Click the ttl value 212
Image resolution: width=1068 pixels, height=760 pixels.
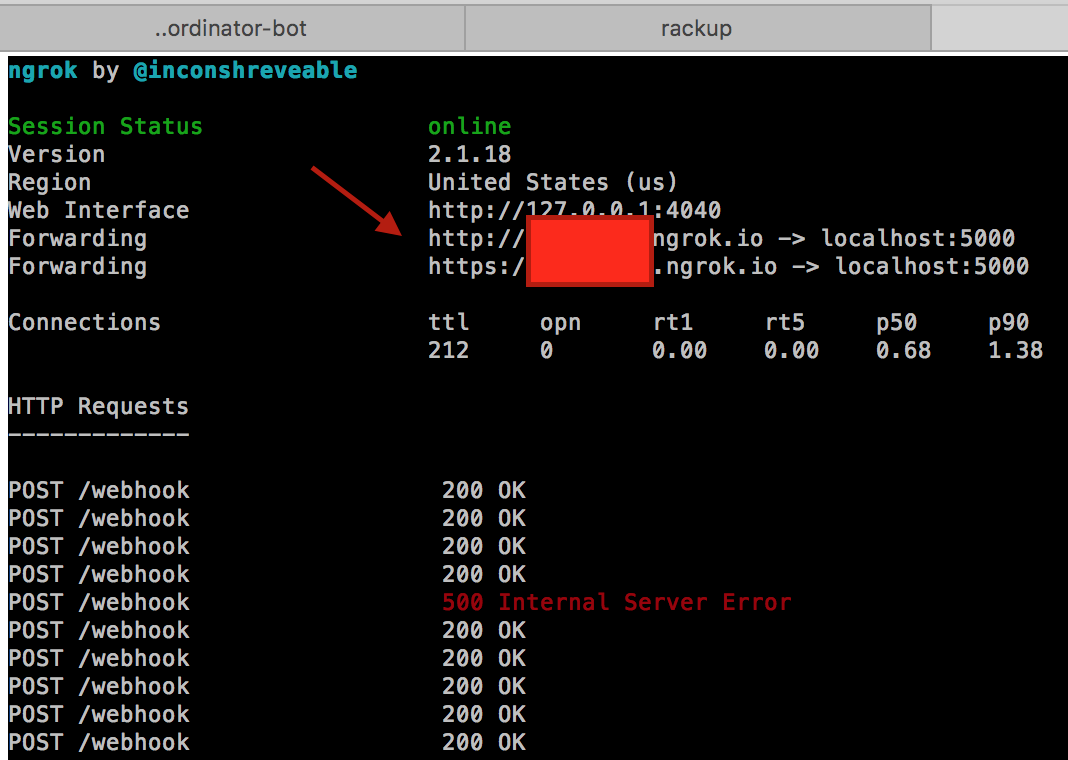pos(448,350)
